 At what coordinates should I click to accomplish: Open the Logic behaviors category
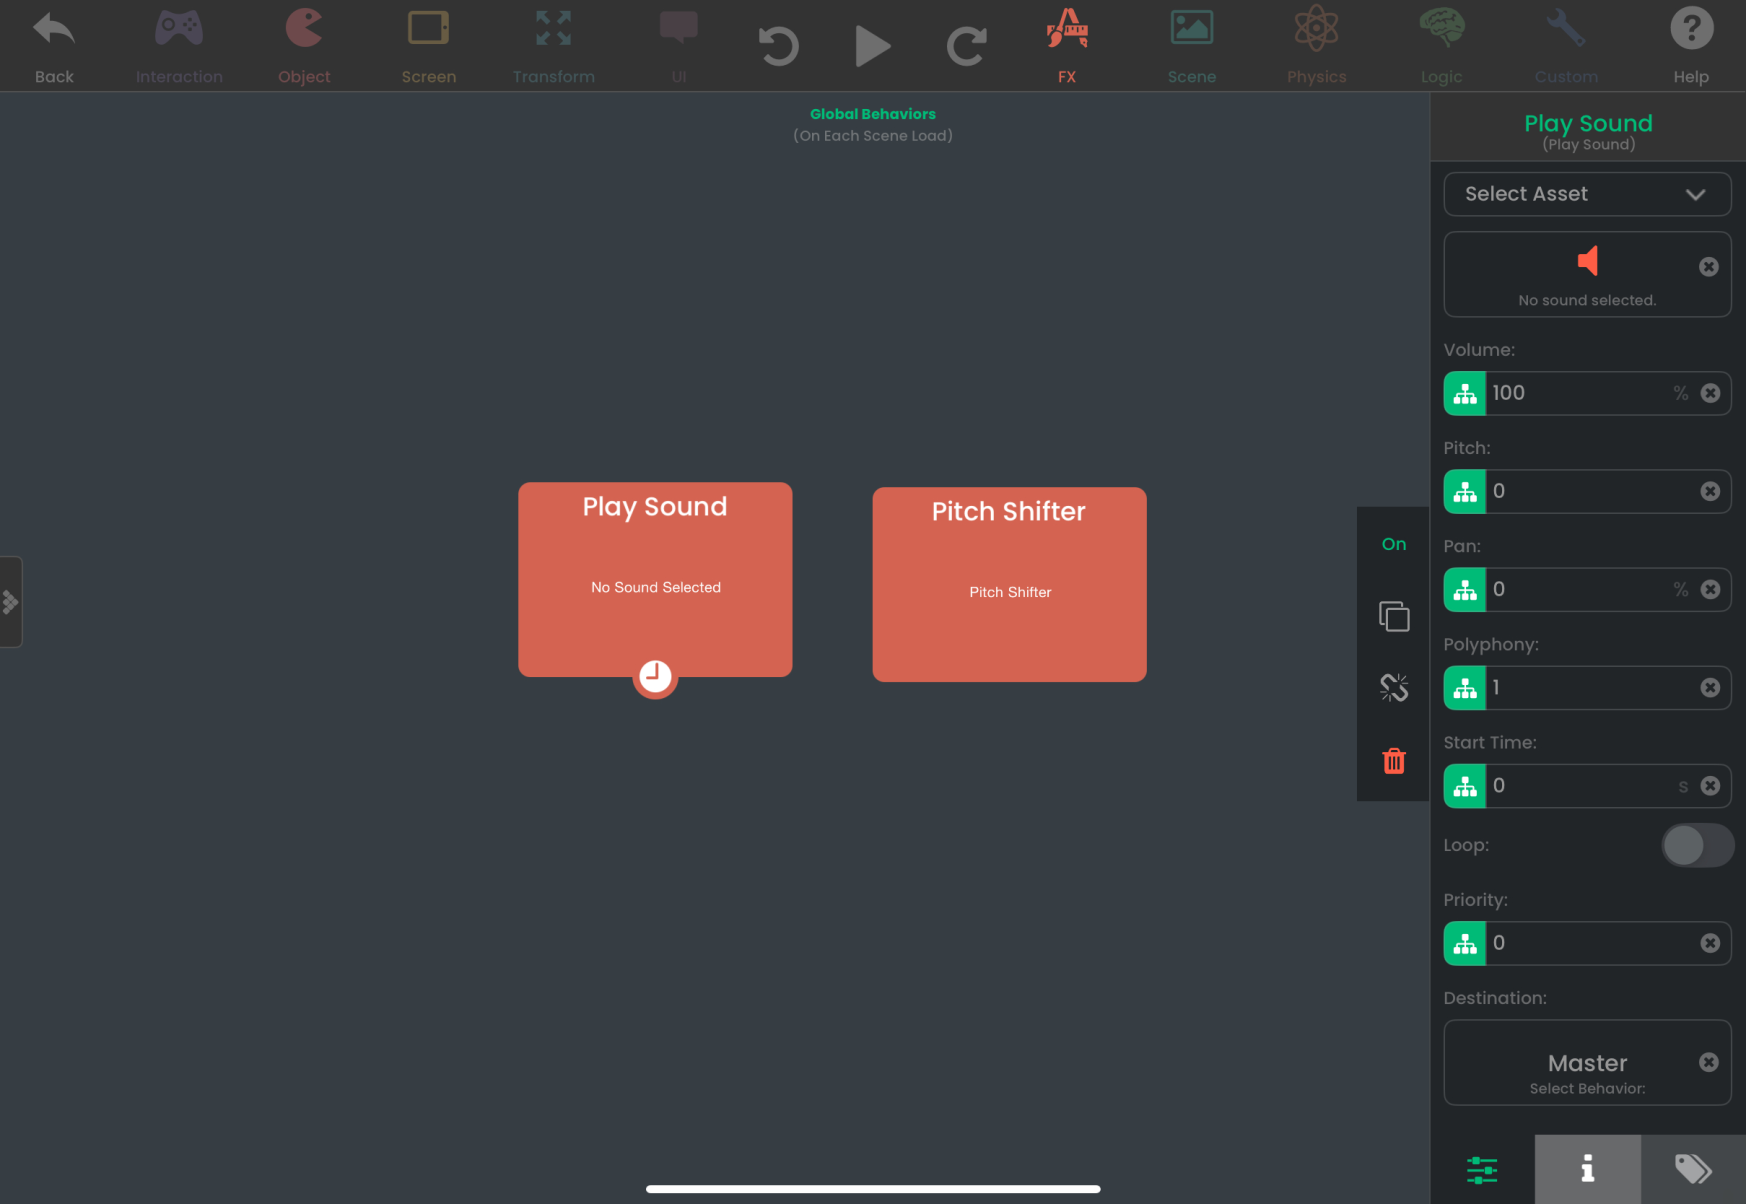pyautogui.click(x=1441, y=45)
